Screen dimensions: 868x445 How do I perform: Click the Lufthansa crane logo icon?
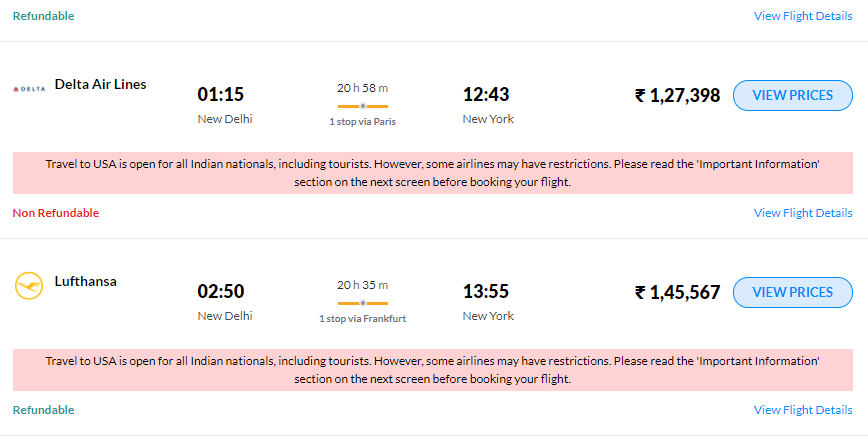tap(29, 286)
